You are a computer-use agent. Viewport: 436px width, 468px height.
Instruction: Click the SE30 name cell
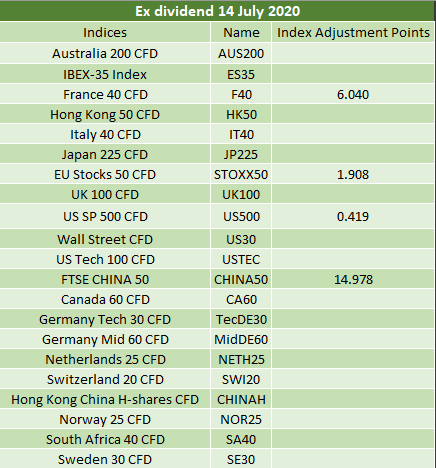[x=241, y=459]
